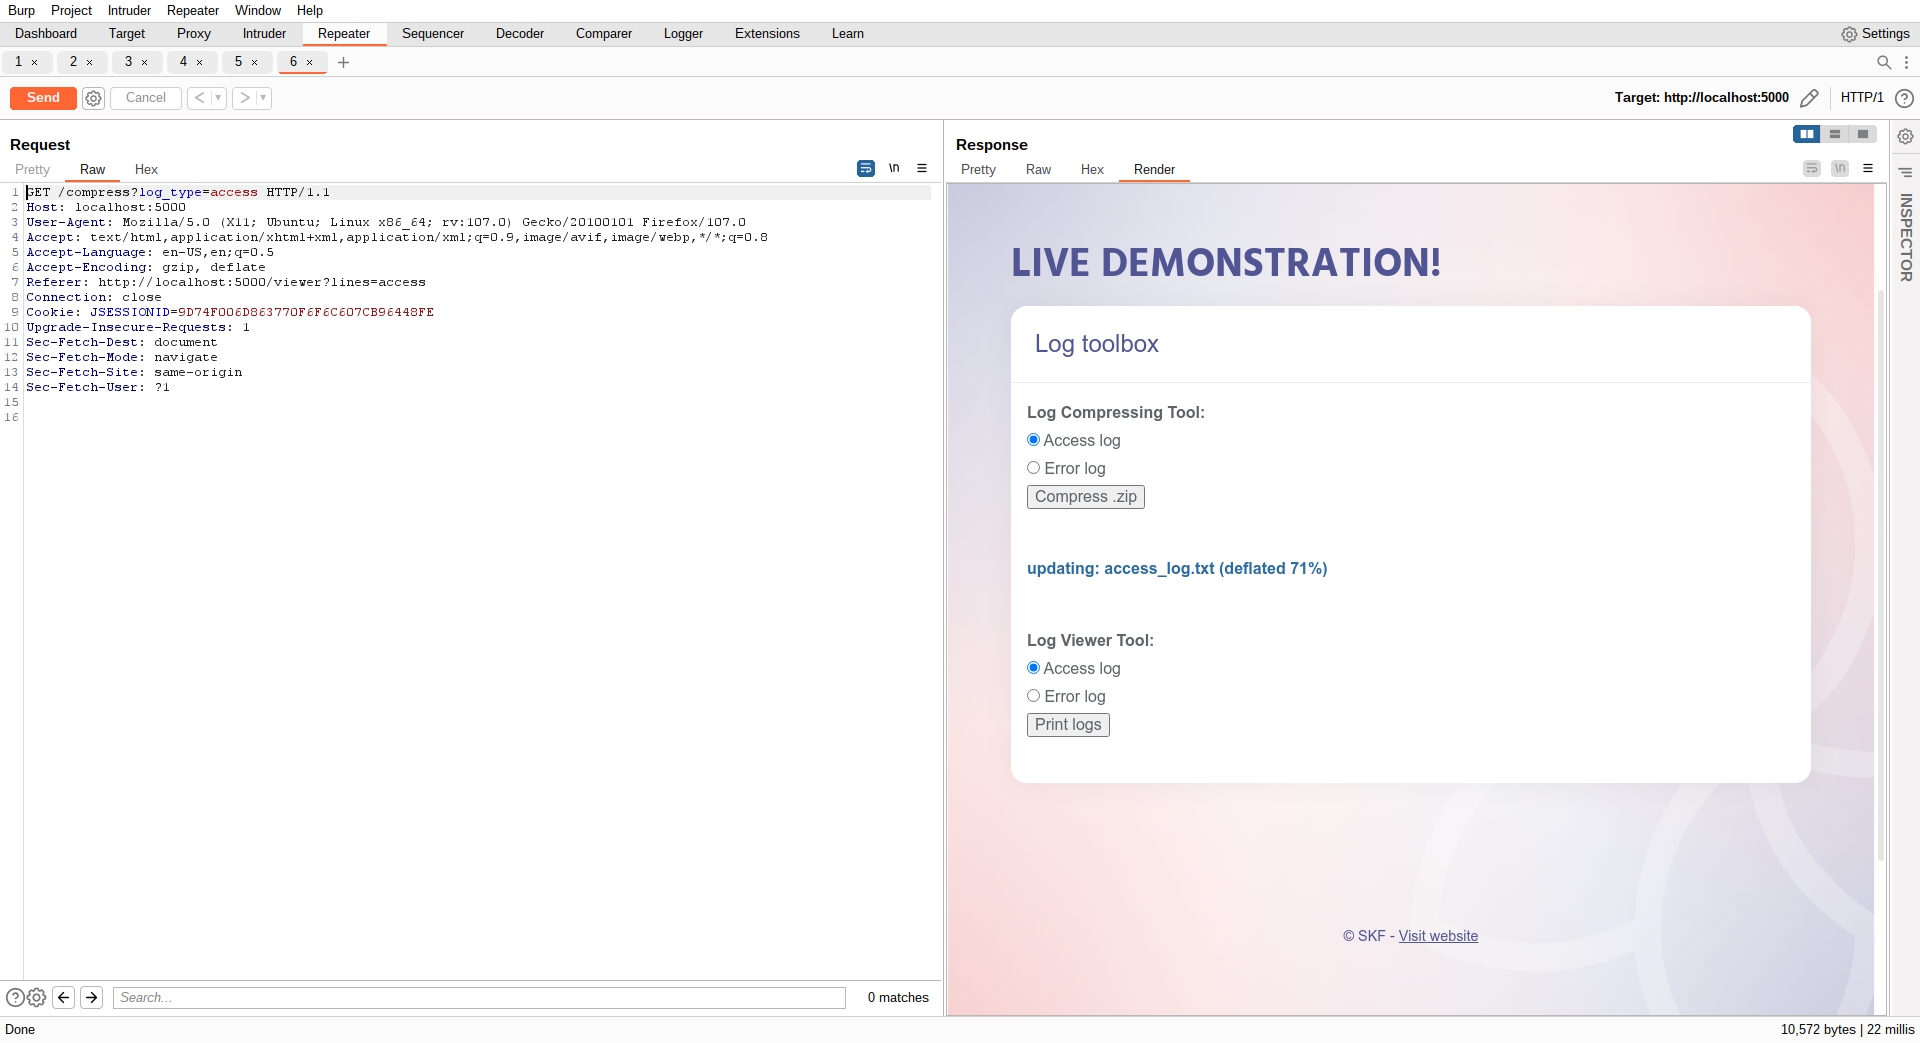Follow the Visit website link
1920x1043 pixels.
pos(1437,936)
